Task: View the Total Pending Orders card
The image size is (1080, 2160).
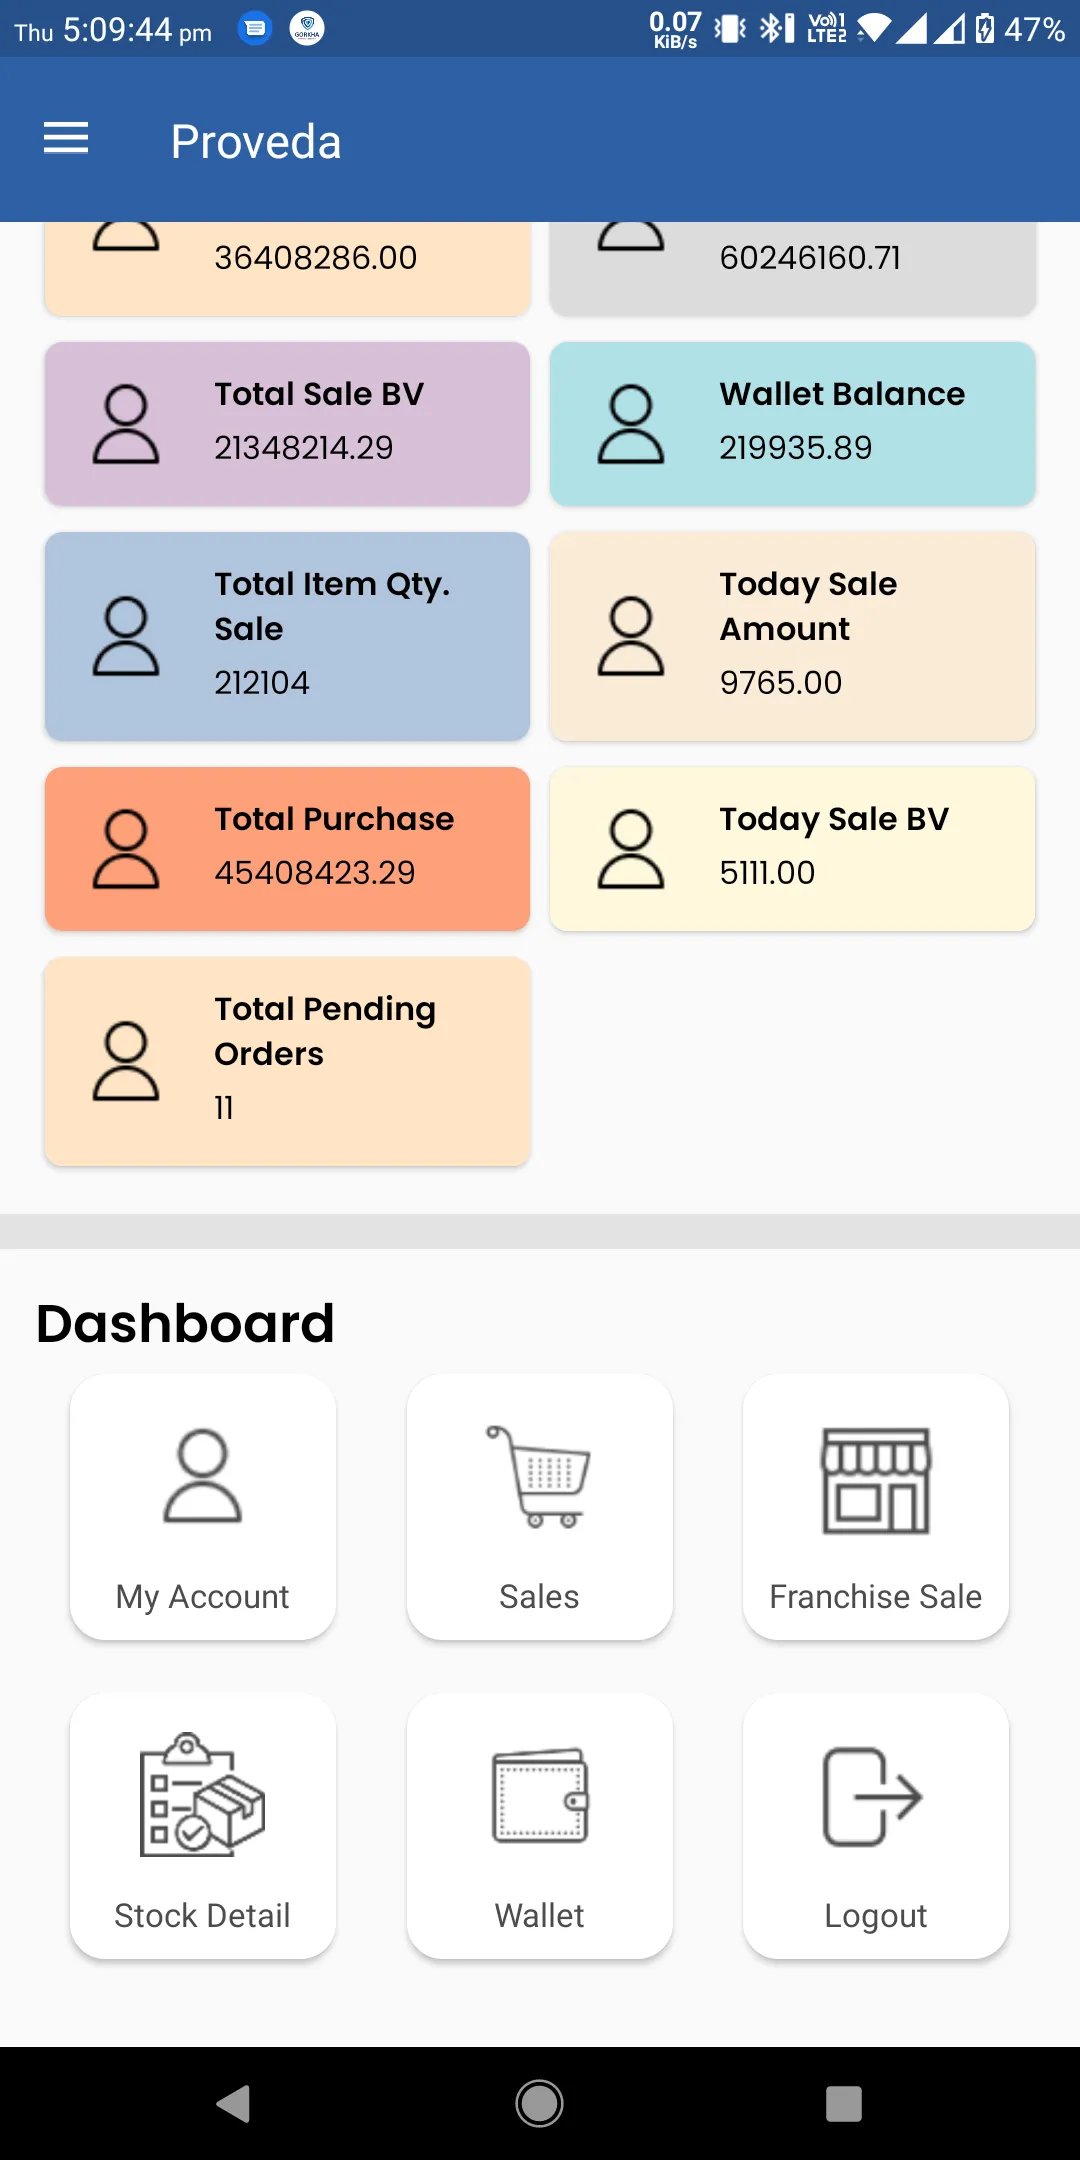Action: (x=287, y=1061)
